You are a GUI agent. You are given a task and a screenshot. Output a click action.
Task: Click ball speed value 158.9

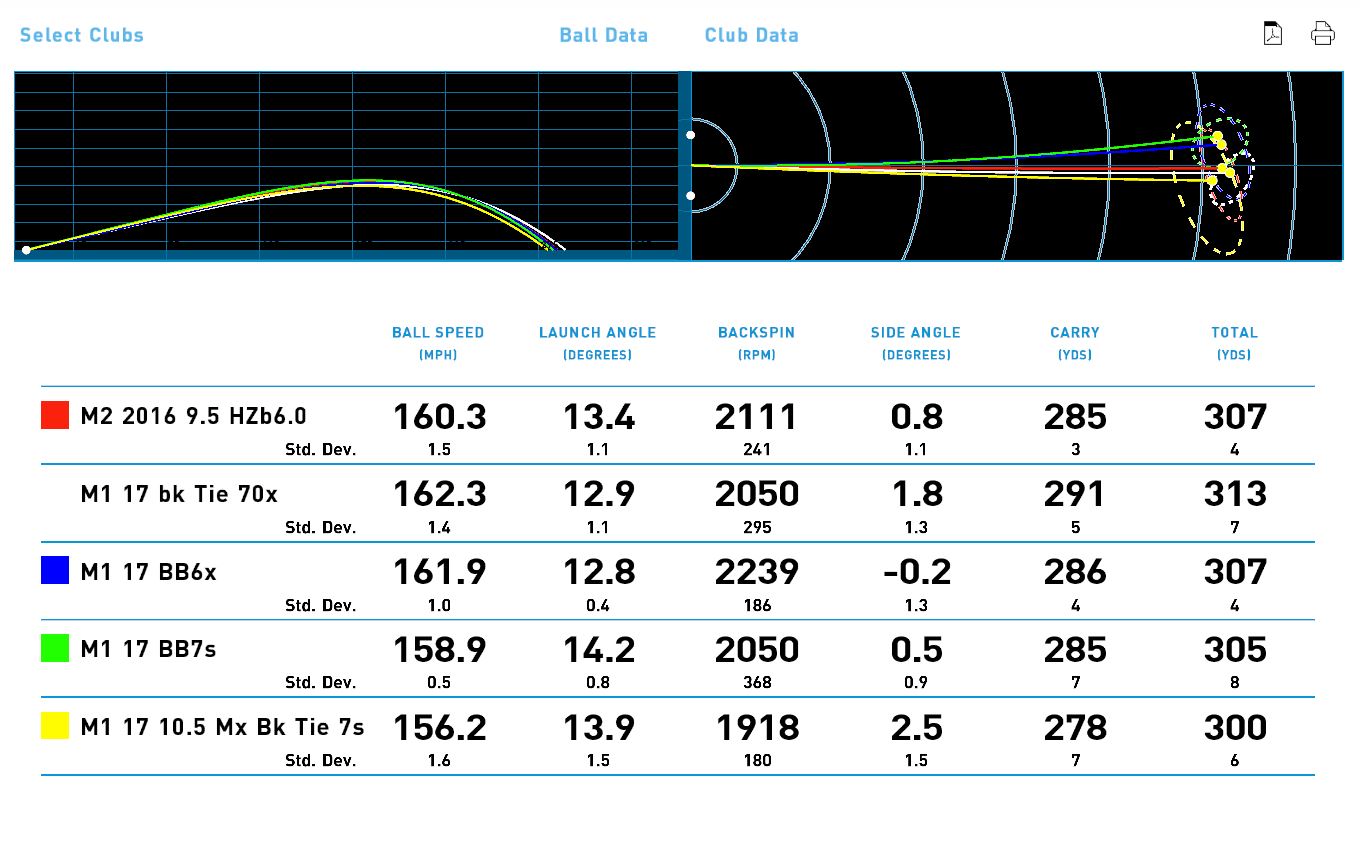coord(439,650)
